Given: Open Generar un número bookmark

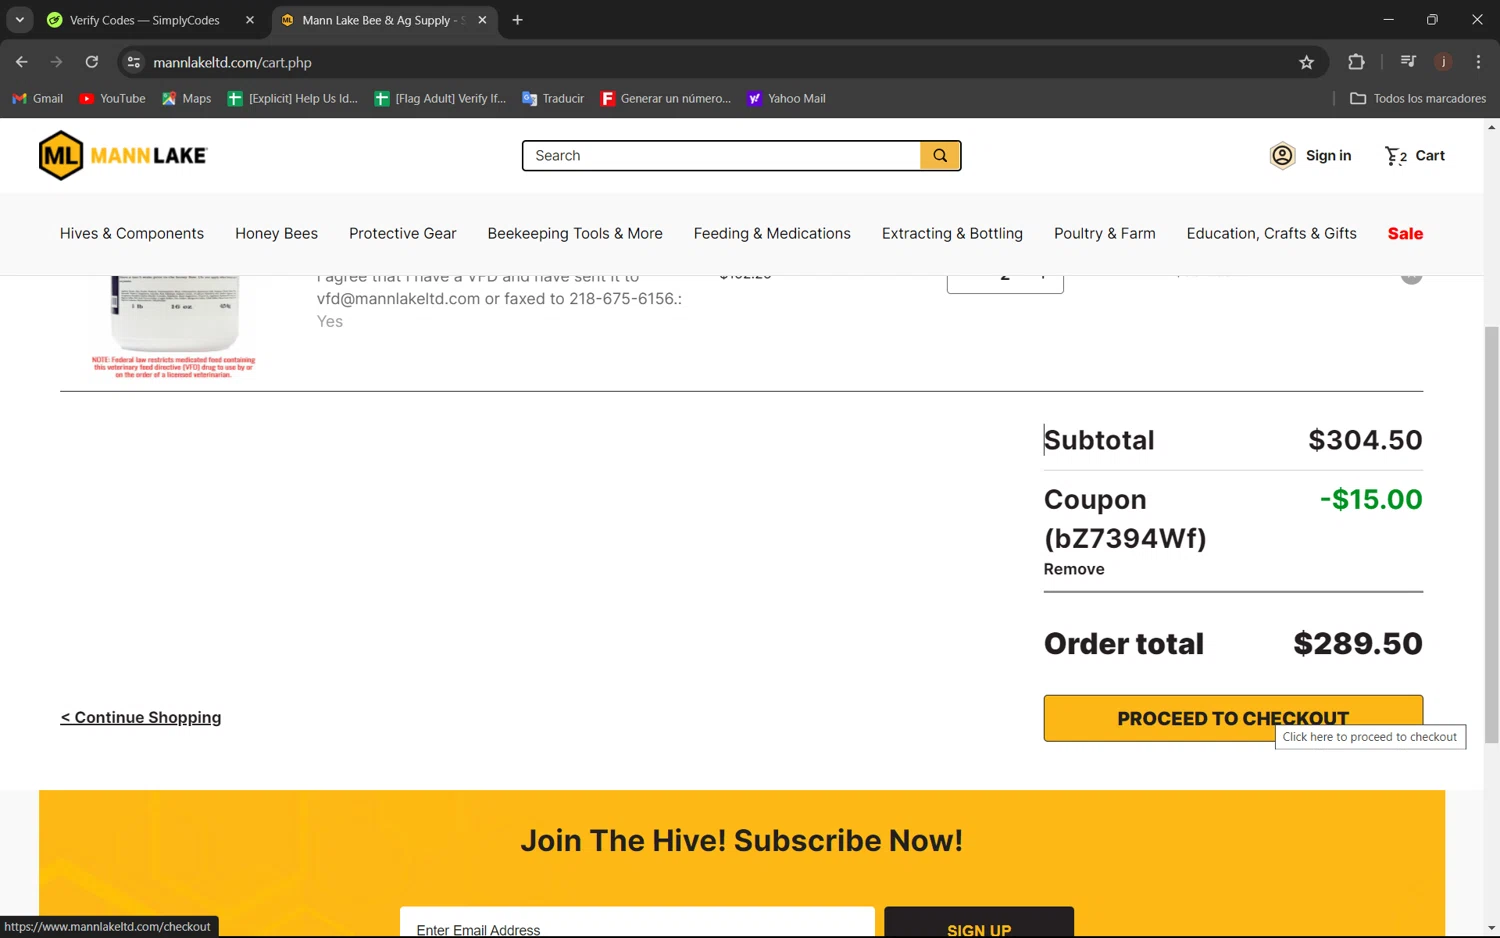Looking at the screenshot, I should (666, 98).
